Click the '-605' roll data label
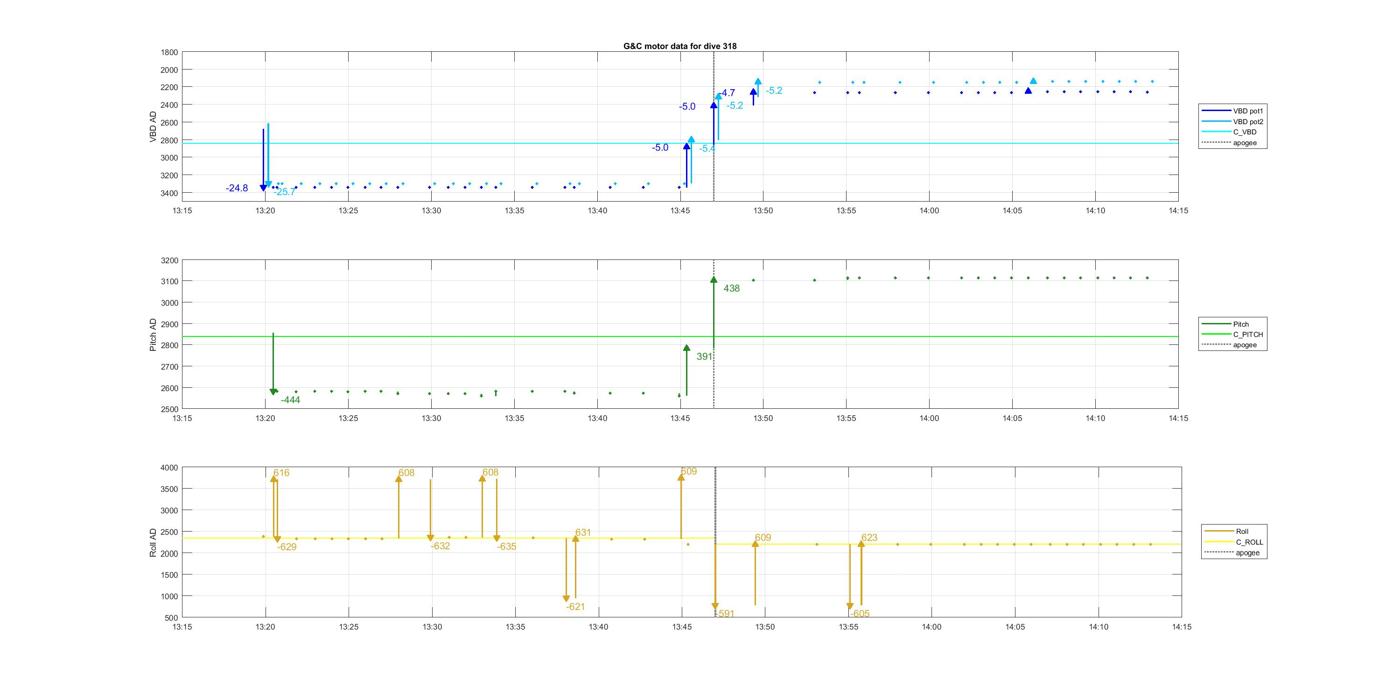This screenshot has width=1400, height=693. click(860, 614)
